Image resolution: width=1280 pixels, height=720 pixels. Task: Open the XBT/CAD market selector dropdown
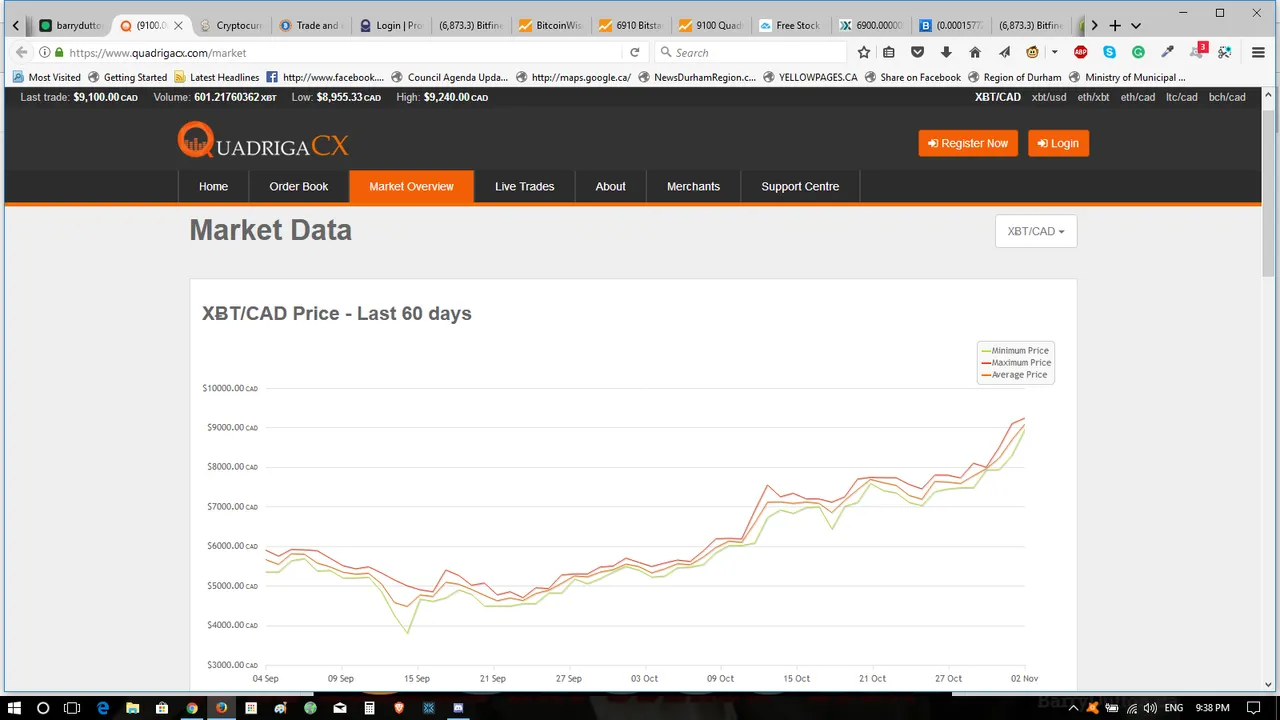point(1036,231)
